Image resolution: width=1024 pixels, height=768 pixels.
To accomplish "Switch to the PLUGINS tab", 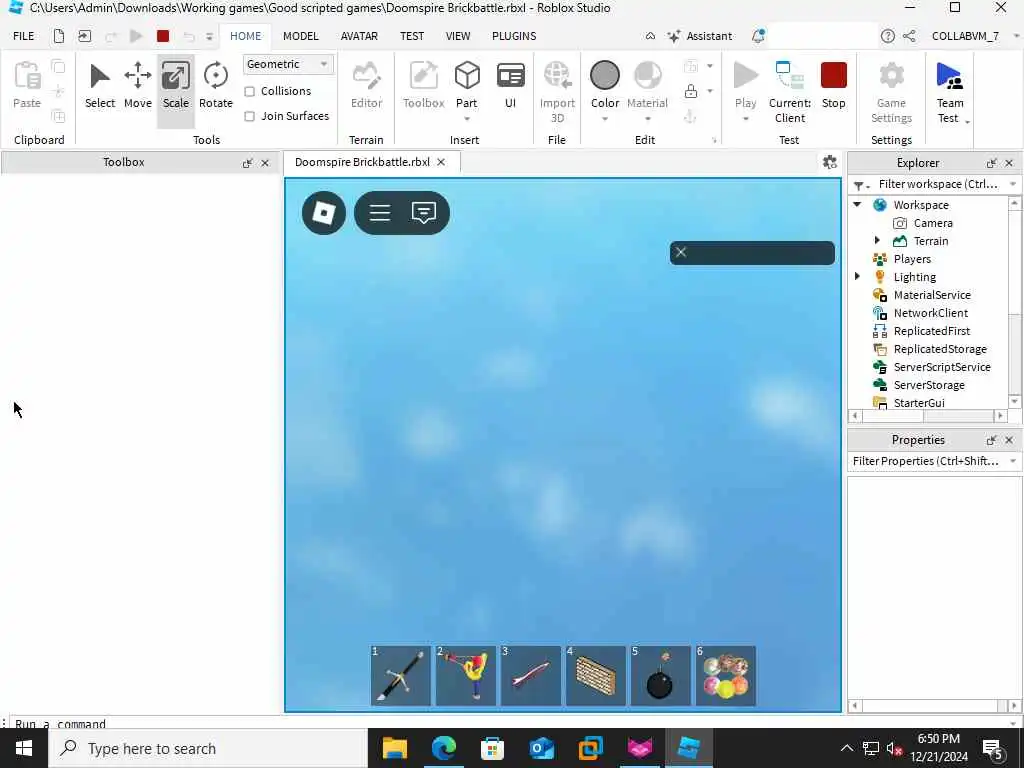I will pyautogui.click(x=514, y=36).
